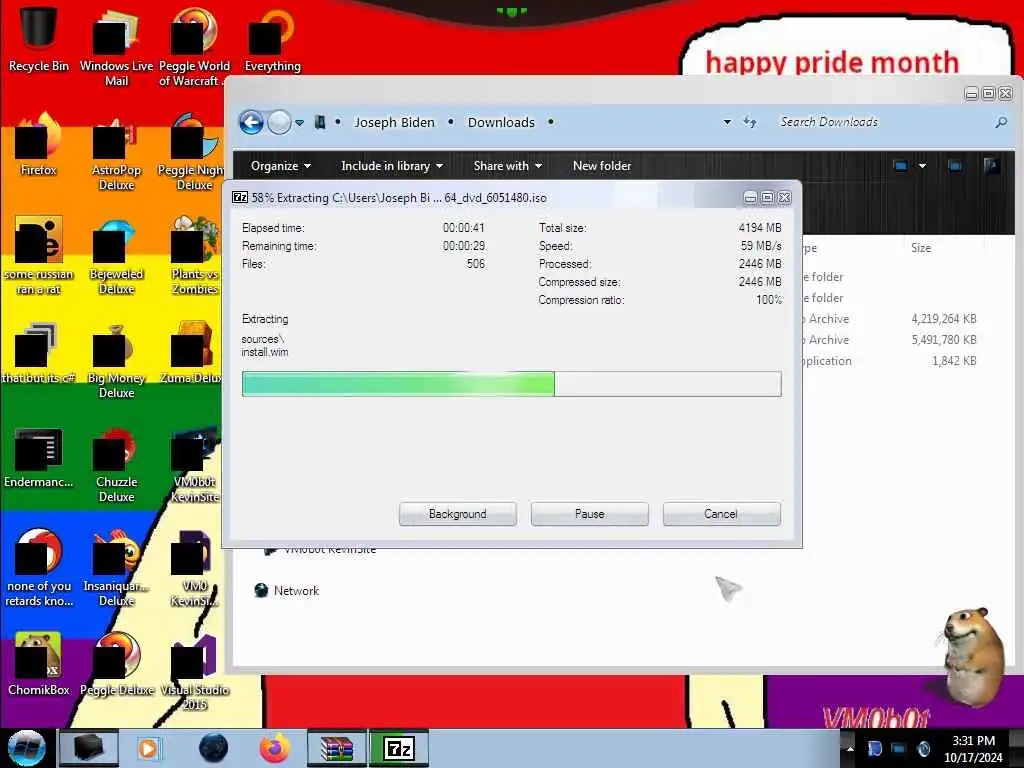
Task: Click Explorer help icon in toolbar
Action: click(991, 166)
